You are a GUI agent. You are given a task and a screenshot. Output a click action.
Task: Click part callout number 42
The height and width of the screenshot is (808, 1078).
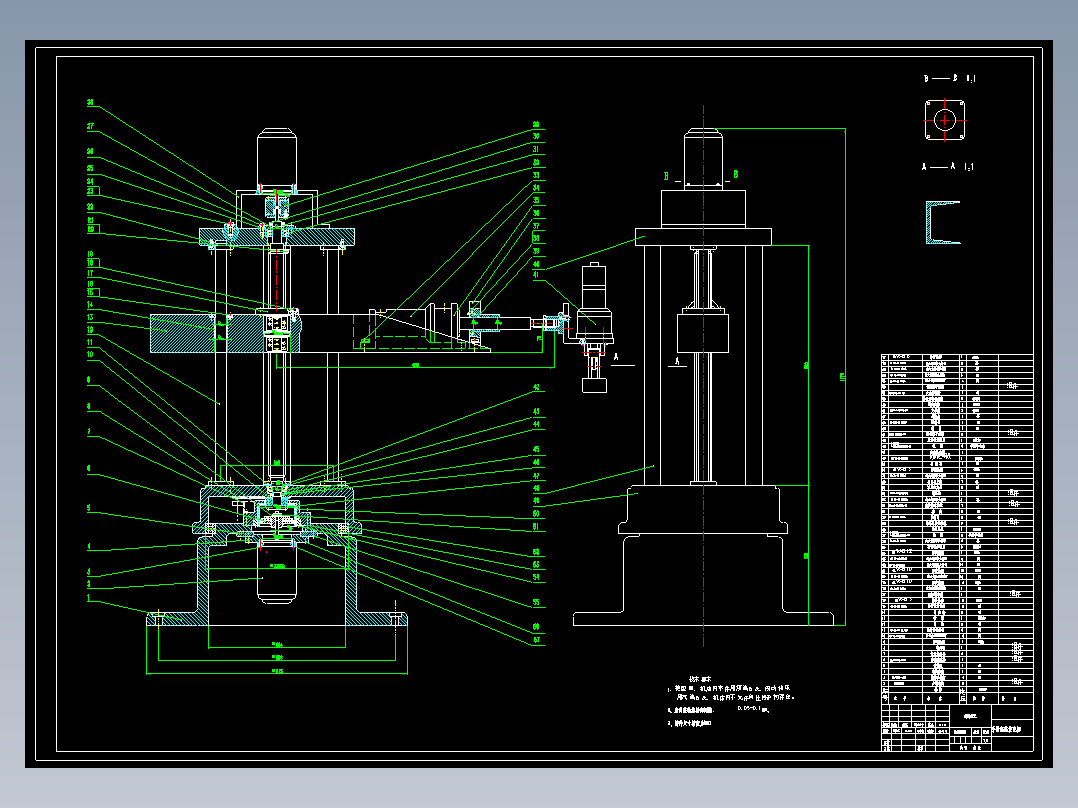(536, 388)
